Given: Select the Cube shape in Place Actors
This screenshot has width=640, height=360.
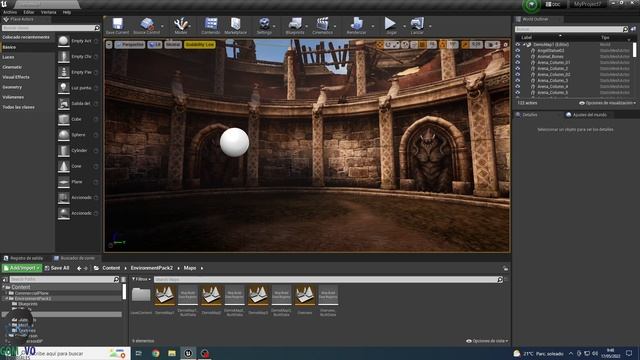Looking at the screenshot, I should click(78, 119).
